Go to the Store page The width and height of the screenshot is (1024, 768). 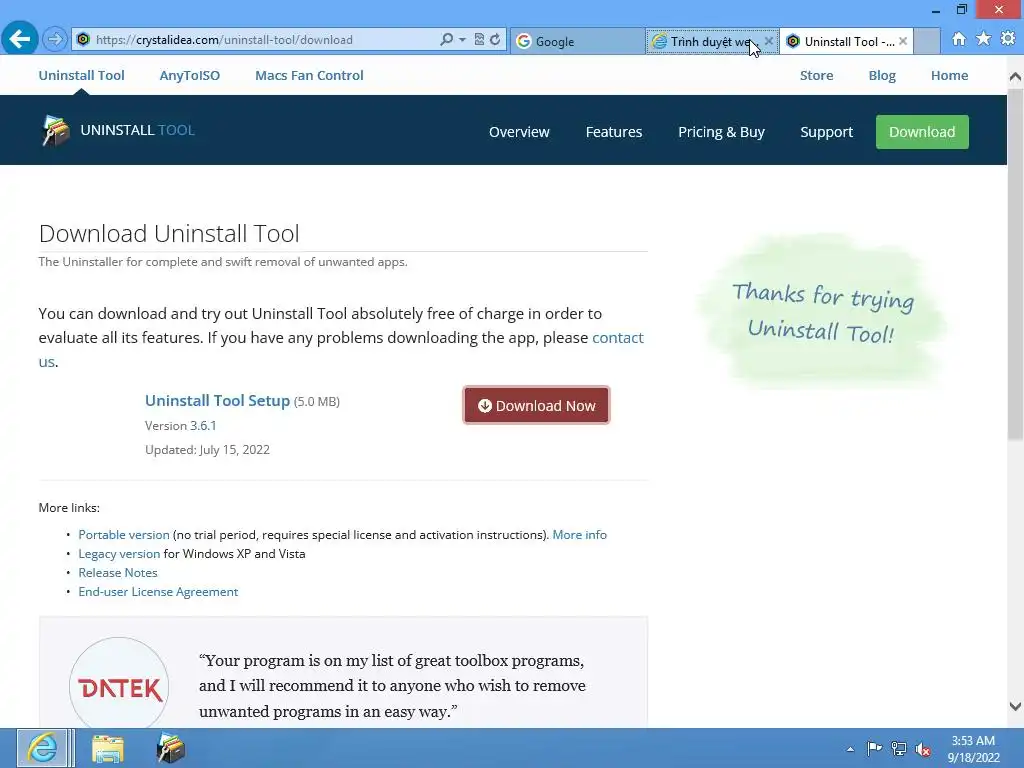[x=816, y=75]
